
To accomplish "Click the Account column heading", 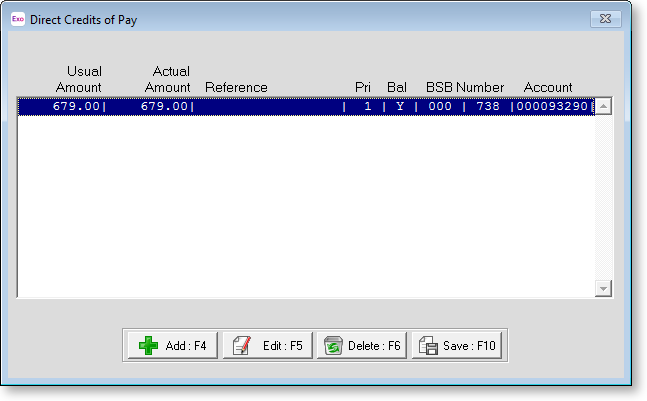I will pyautogui.click(x=548, y=88).
